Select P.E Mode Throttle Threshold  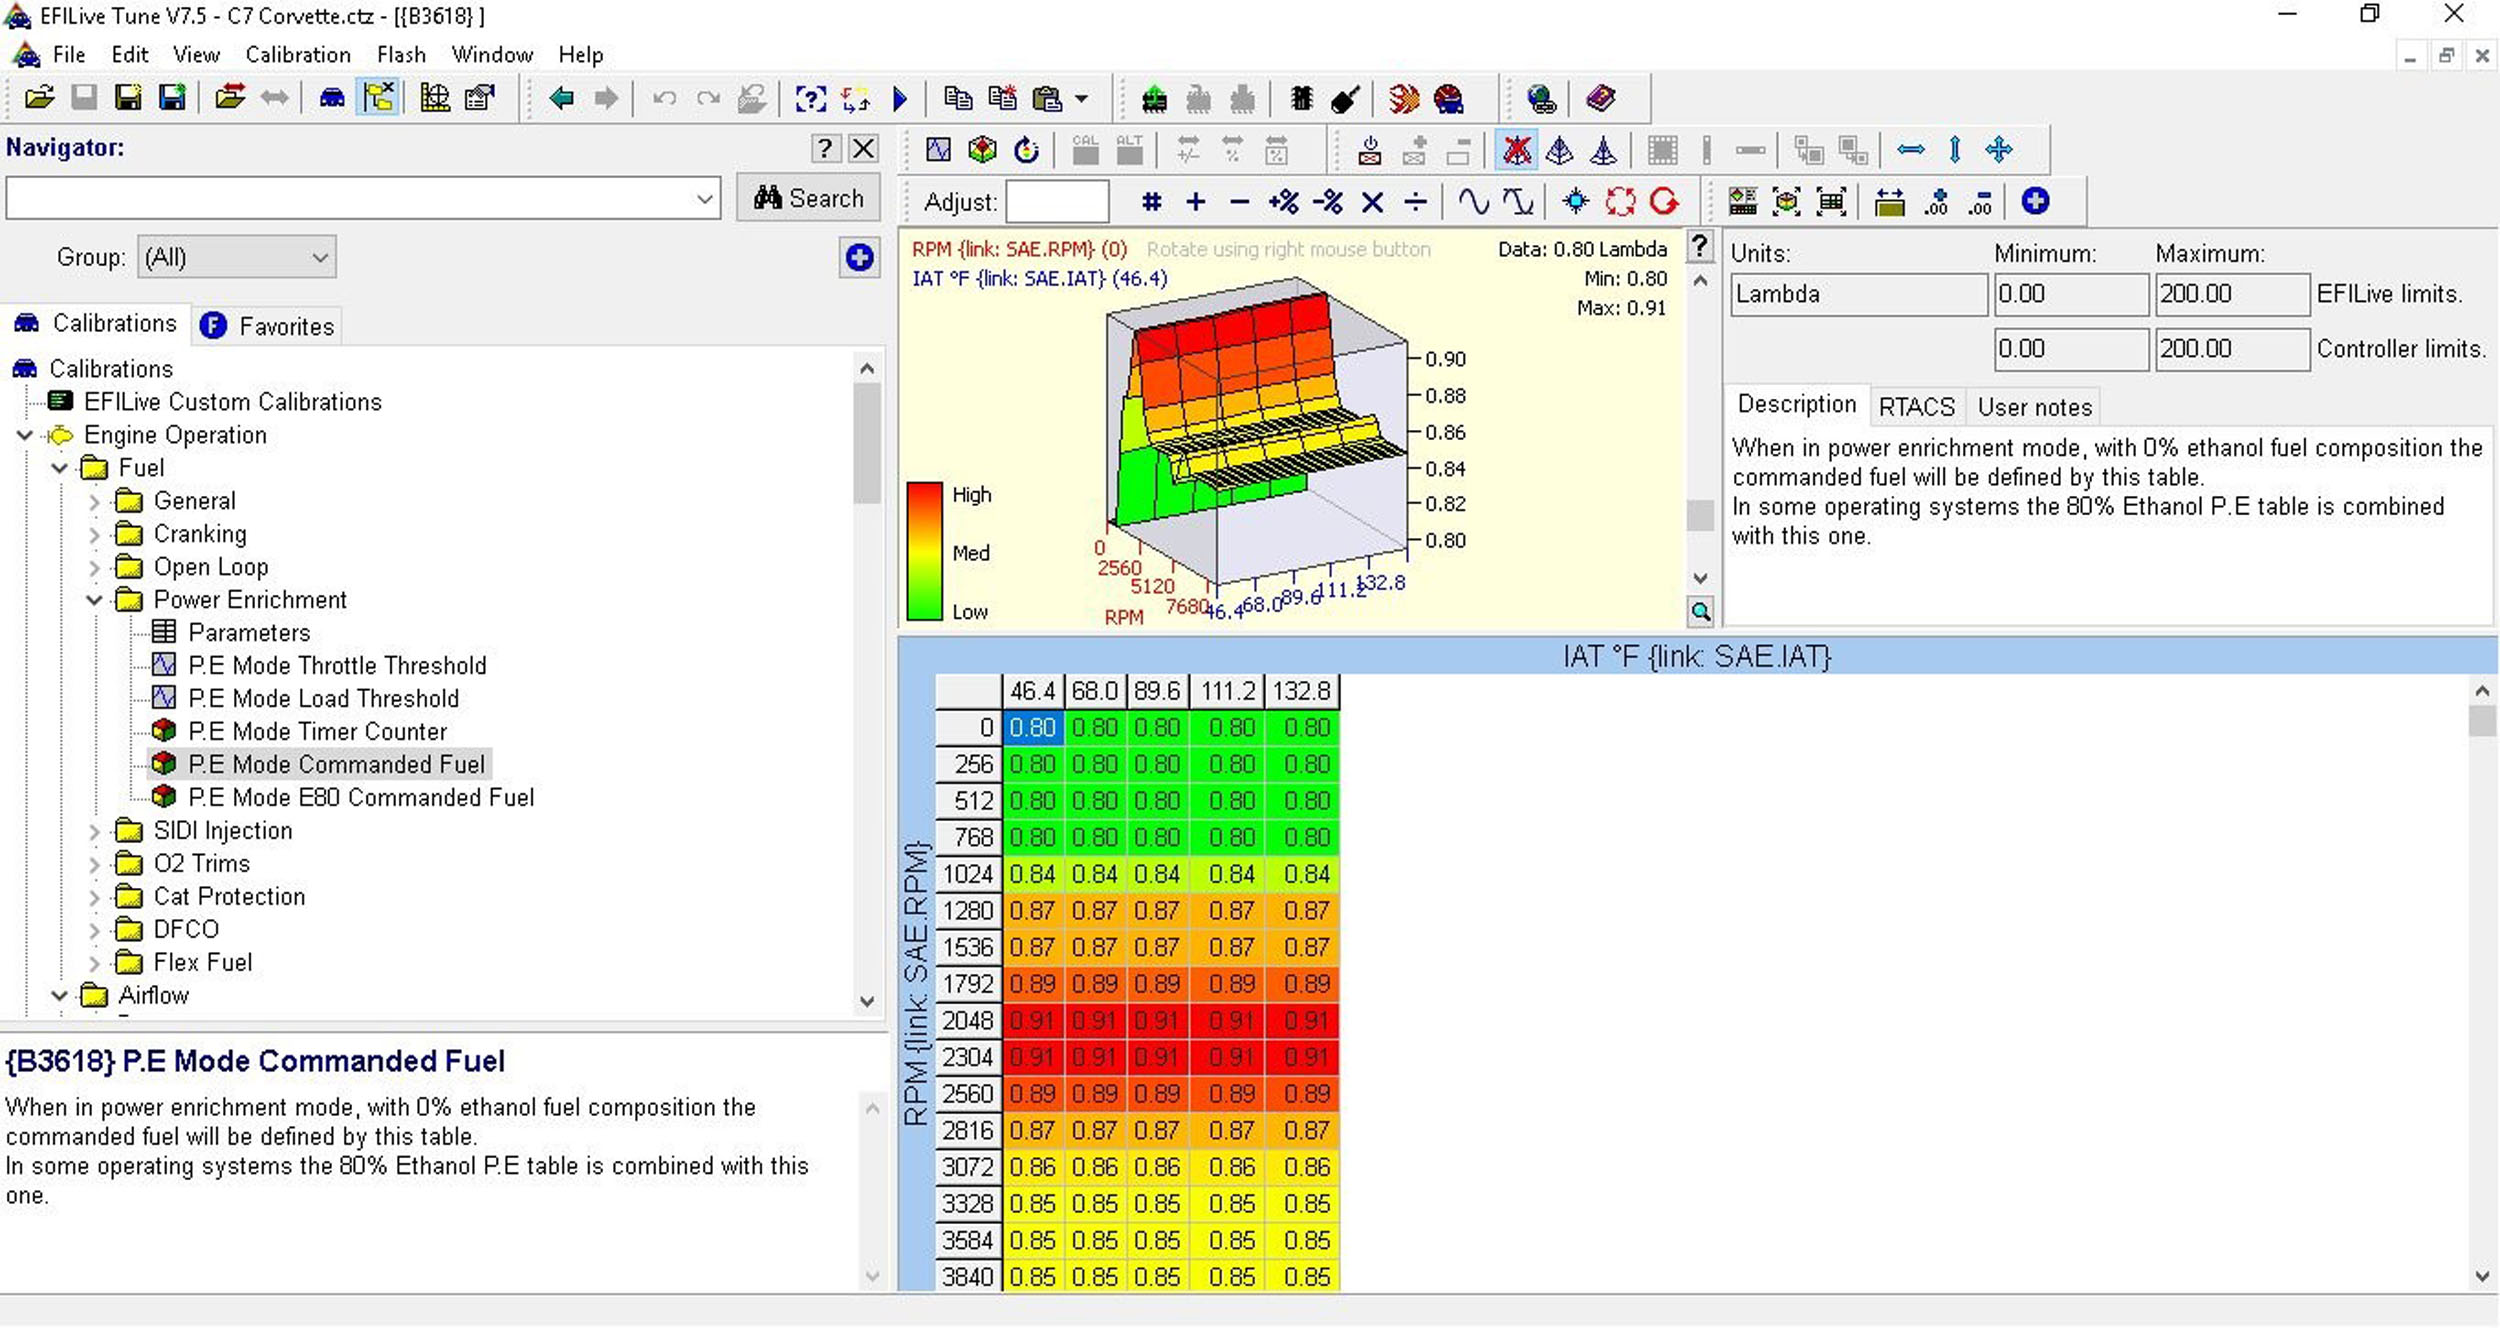tap(337, 665)
